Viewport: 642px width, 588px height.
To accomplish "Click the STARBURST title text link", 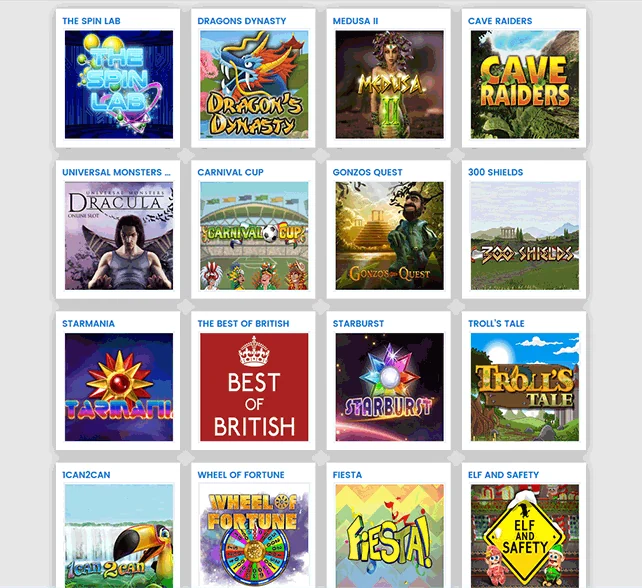I will click(358, 323).
